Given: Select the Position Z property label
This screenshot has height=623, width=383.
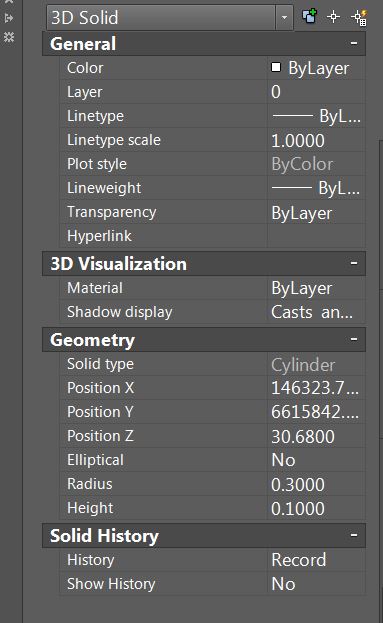Looking at the screenshot, I should [x=100, y=436].
